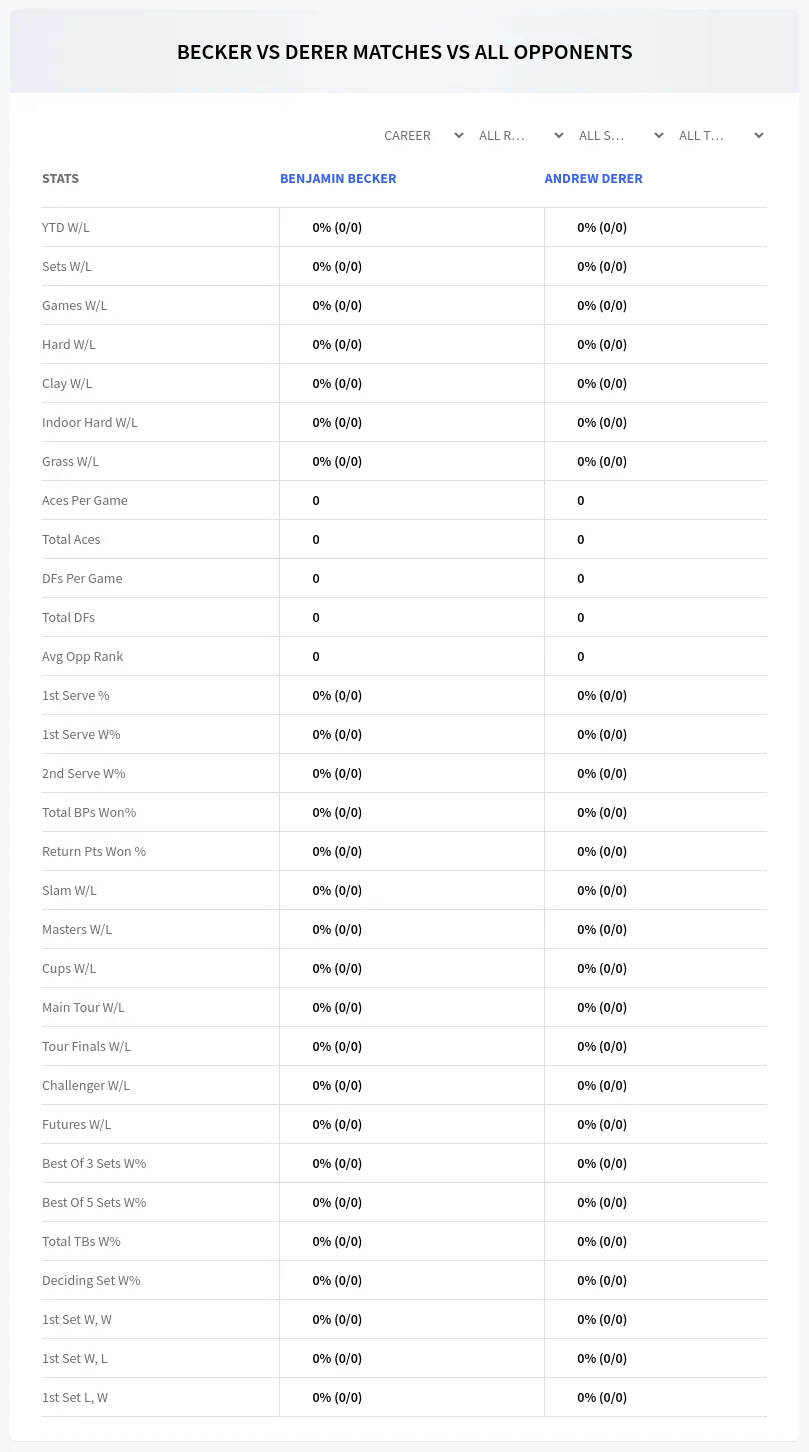
Task: Click the page title Becker vs Derer heading
Action: 405,52
